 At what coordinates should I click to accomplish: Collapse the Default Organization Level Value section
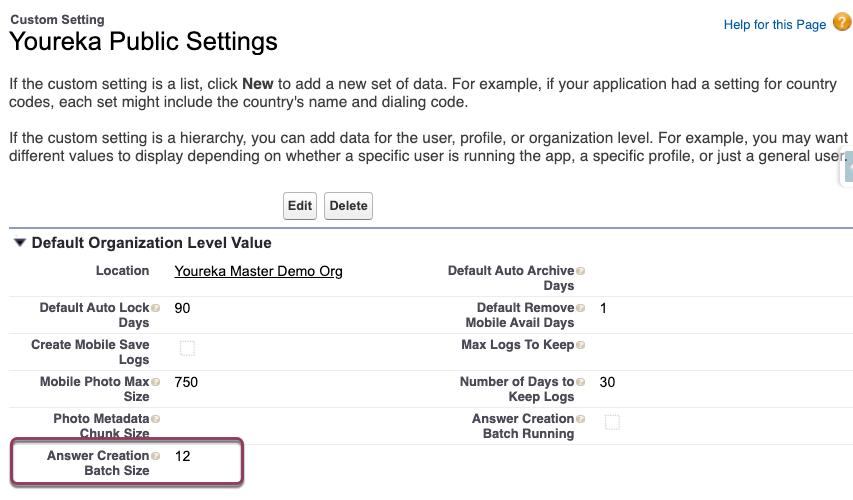point(20,243)
